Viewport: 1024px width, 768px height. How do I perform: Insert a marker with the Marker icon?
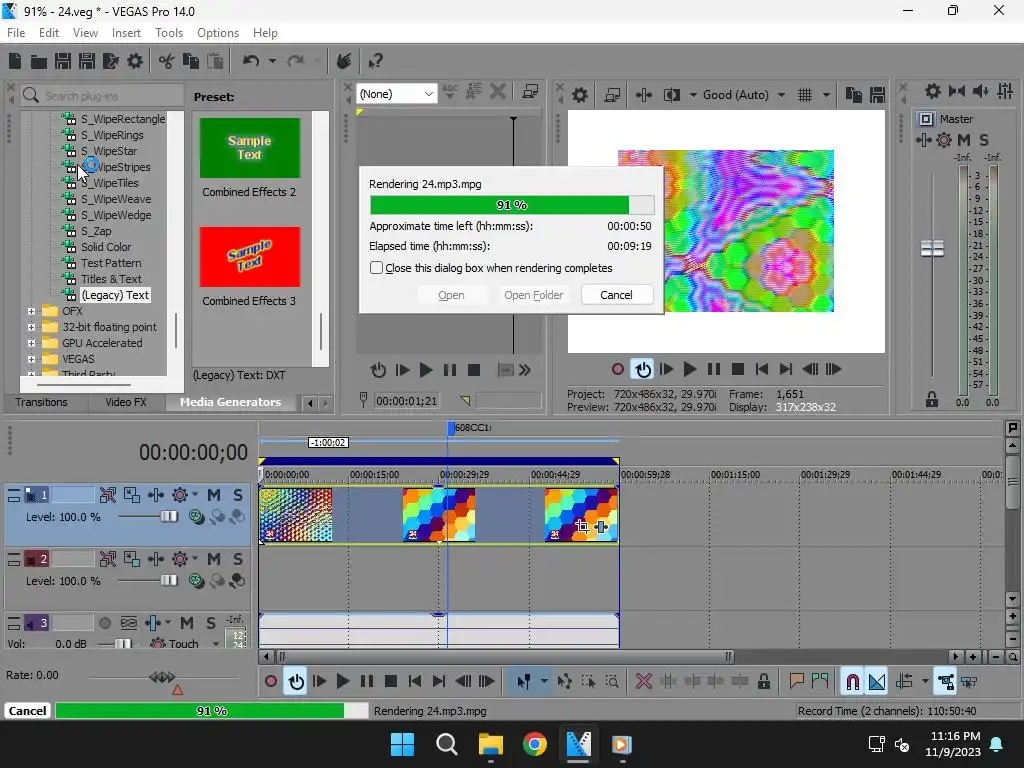796,682
